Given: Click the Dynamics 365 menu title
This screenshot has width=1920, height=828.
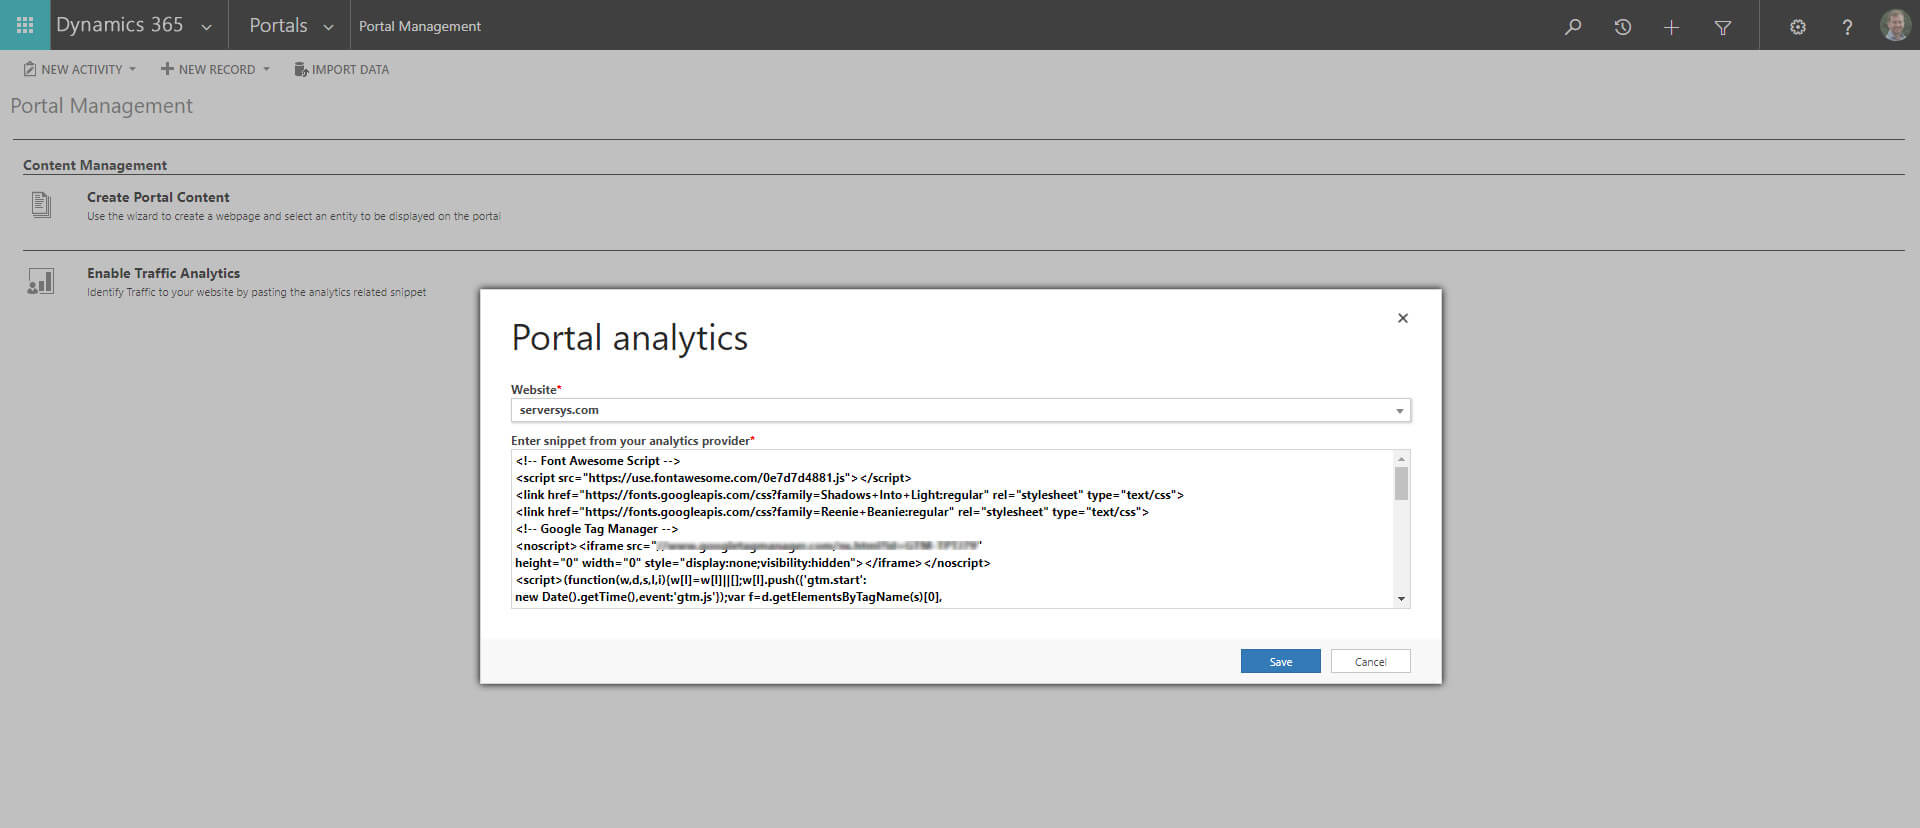Looking at the screenshot, I should [119, 25].
